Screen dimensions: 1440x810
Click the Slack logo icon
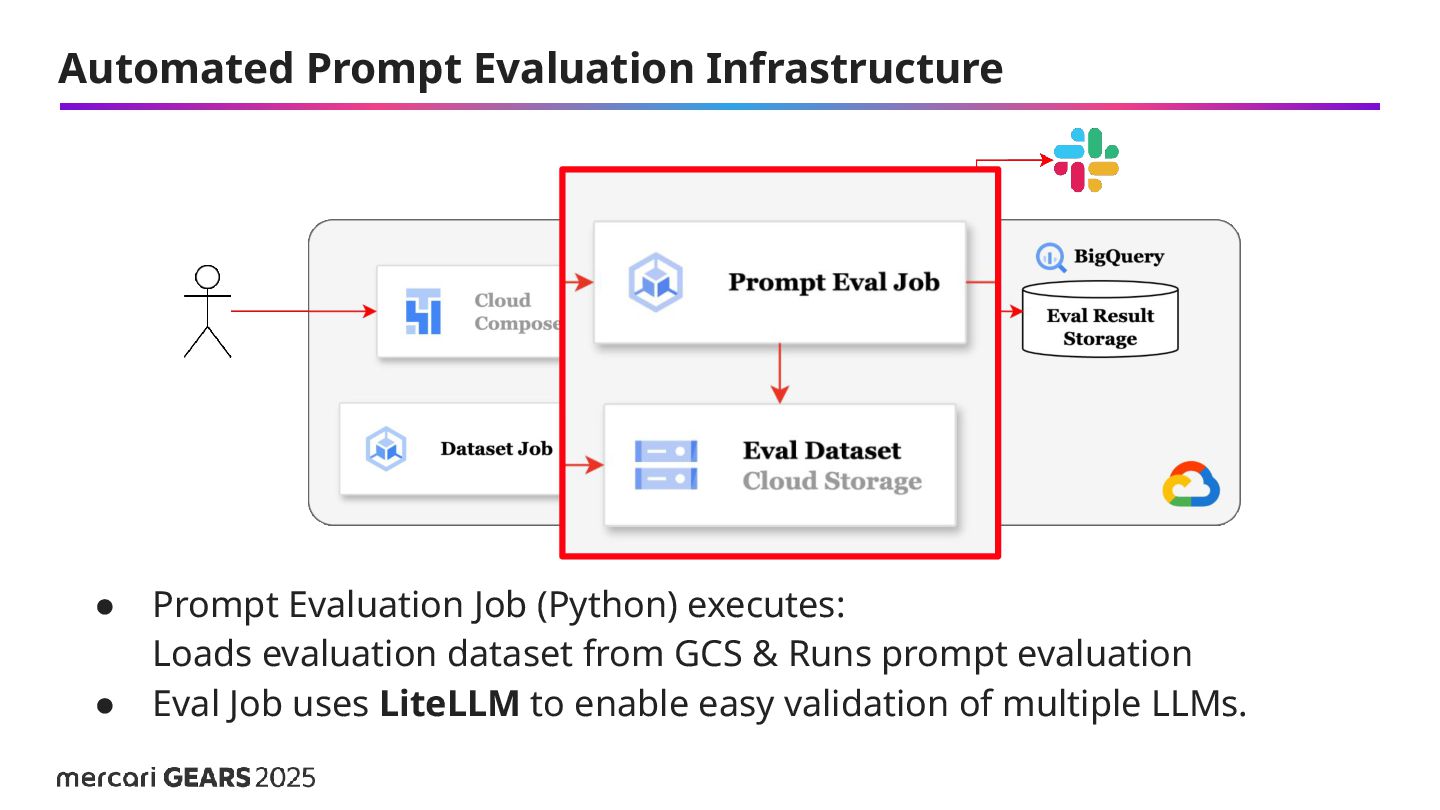pyautogui.click(x=1086, y=160)
